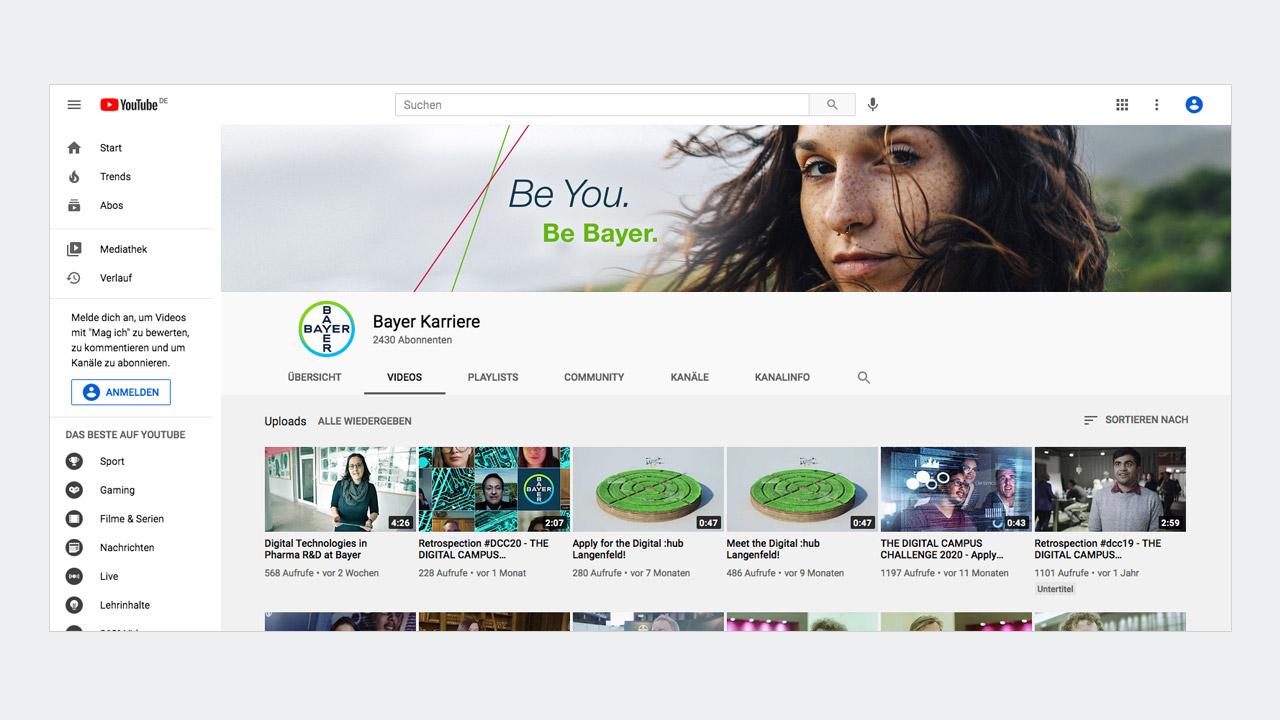
Task: Open Trends flame icon
Action: coord(74,177)
